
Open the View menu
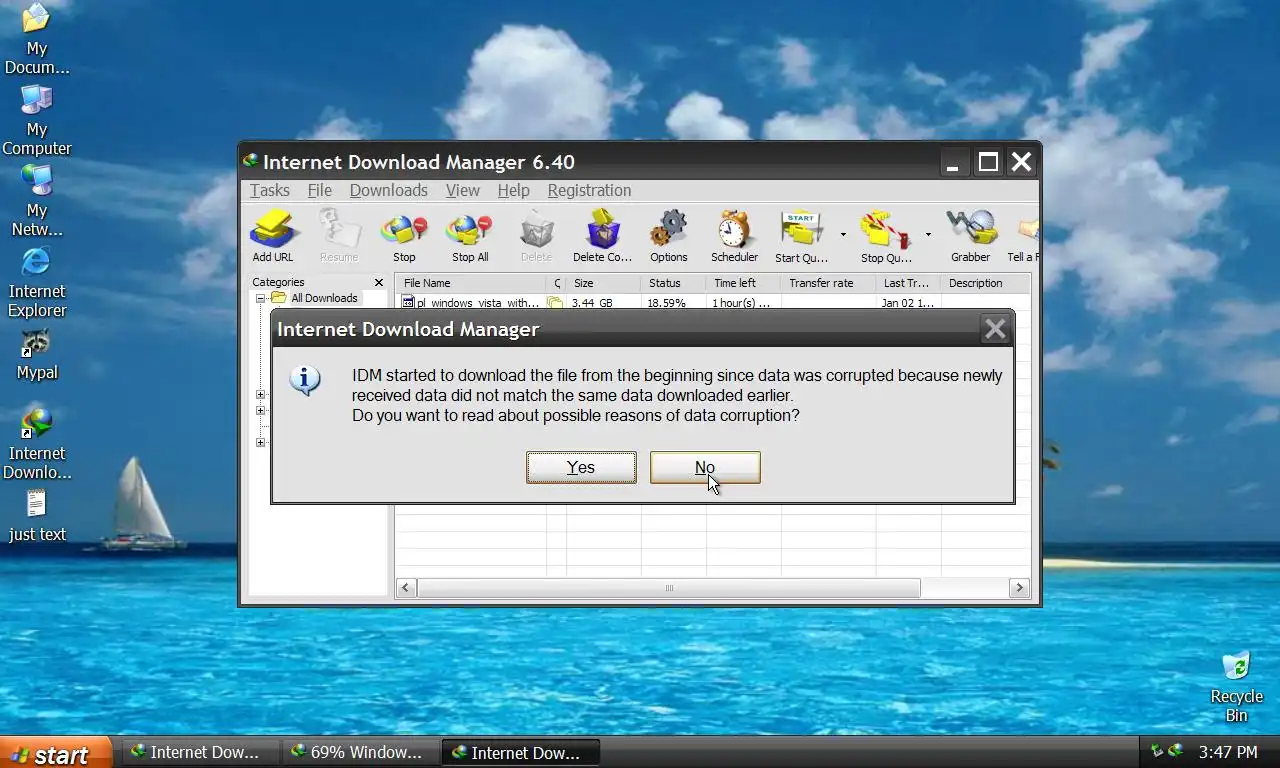coord(463,190)
